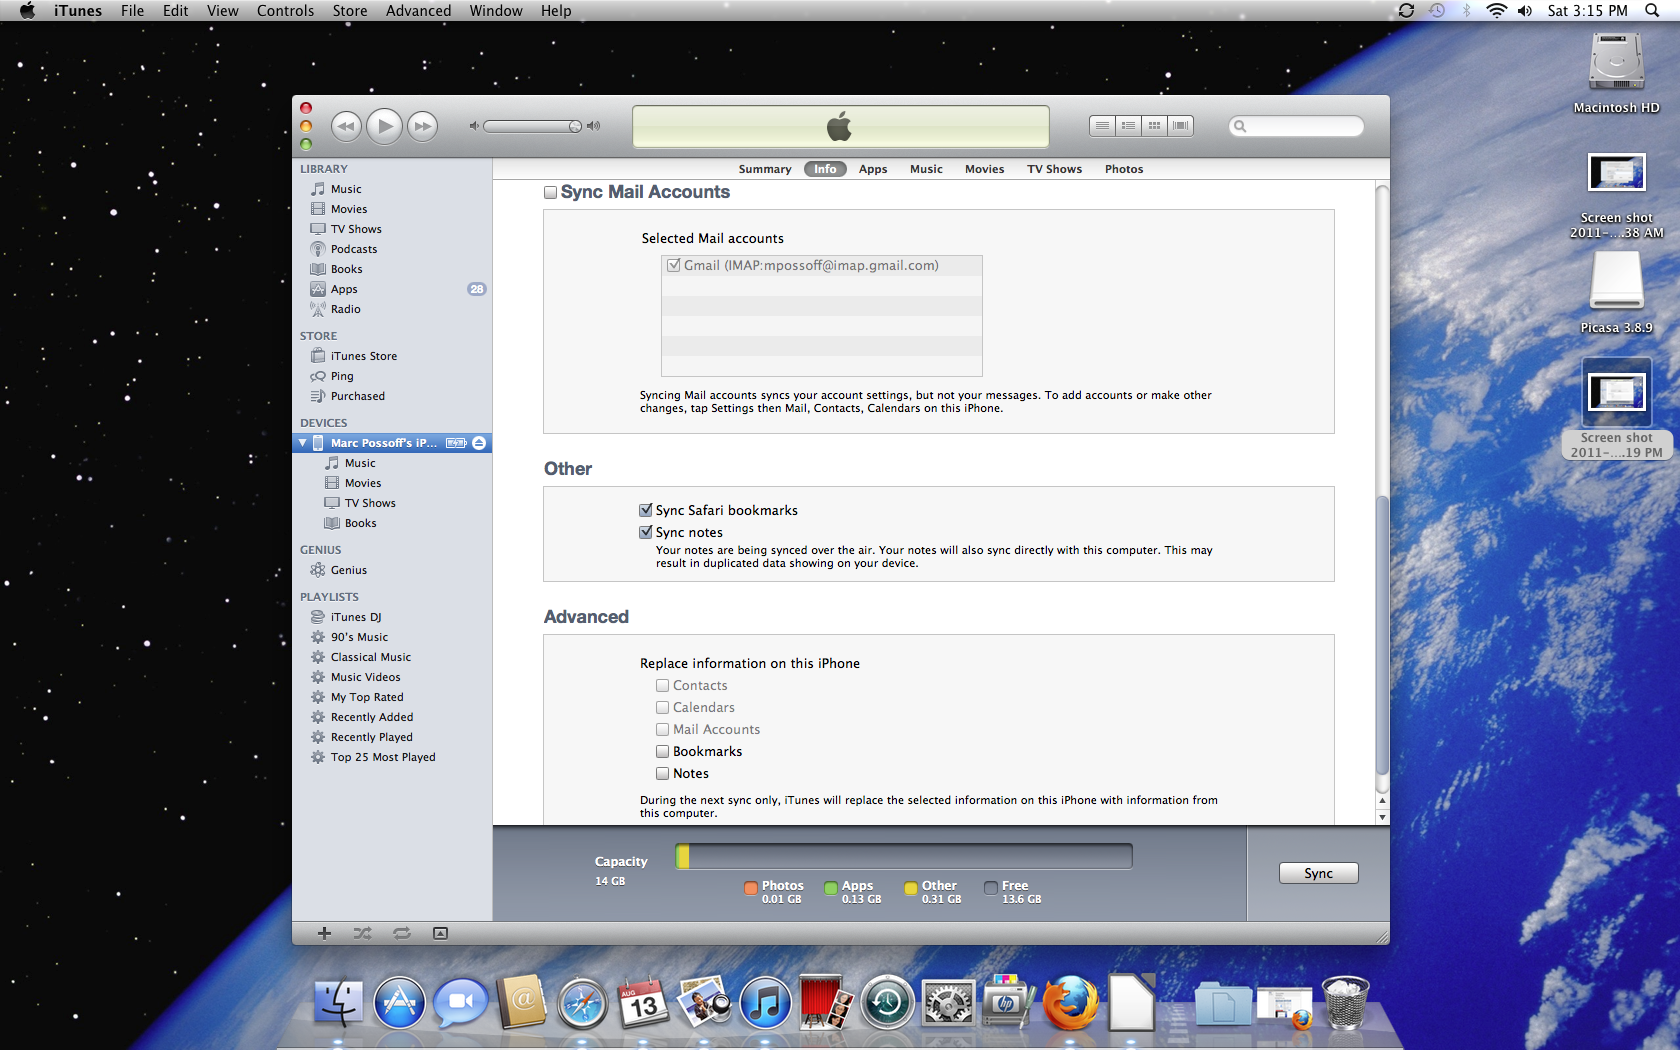
Task: Open Spotlight search in menu bar
Action: pyautogui.click(x=1652, y=11)
